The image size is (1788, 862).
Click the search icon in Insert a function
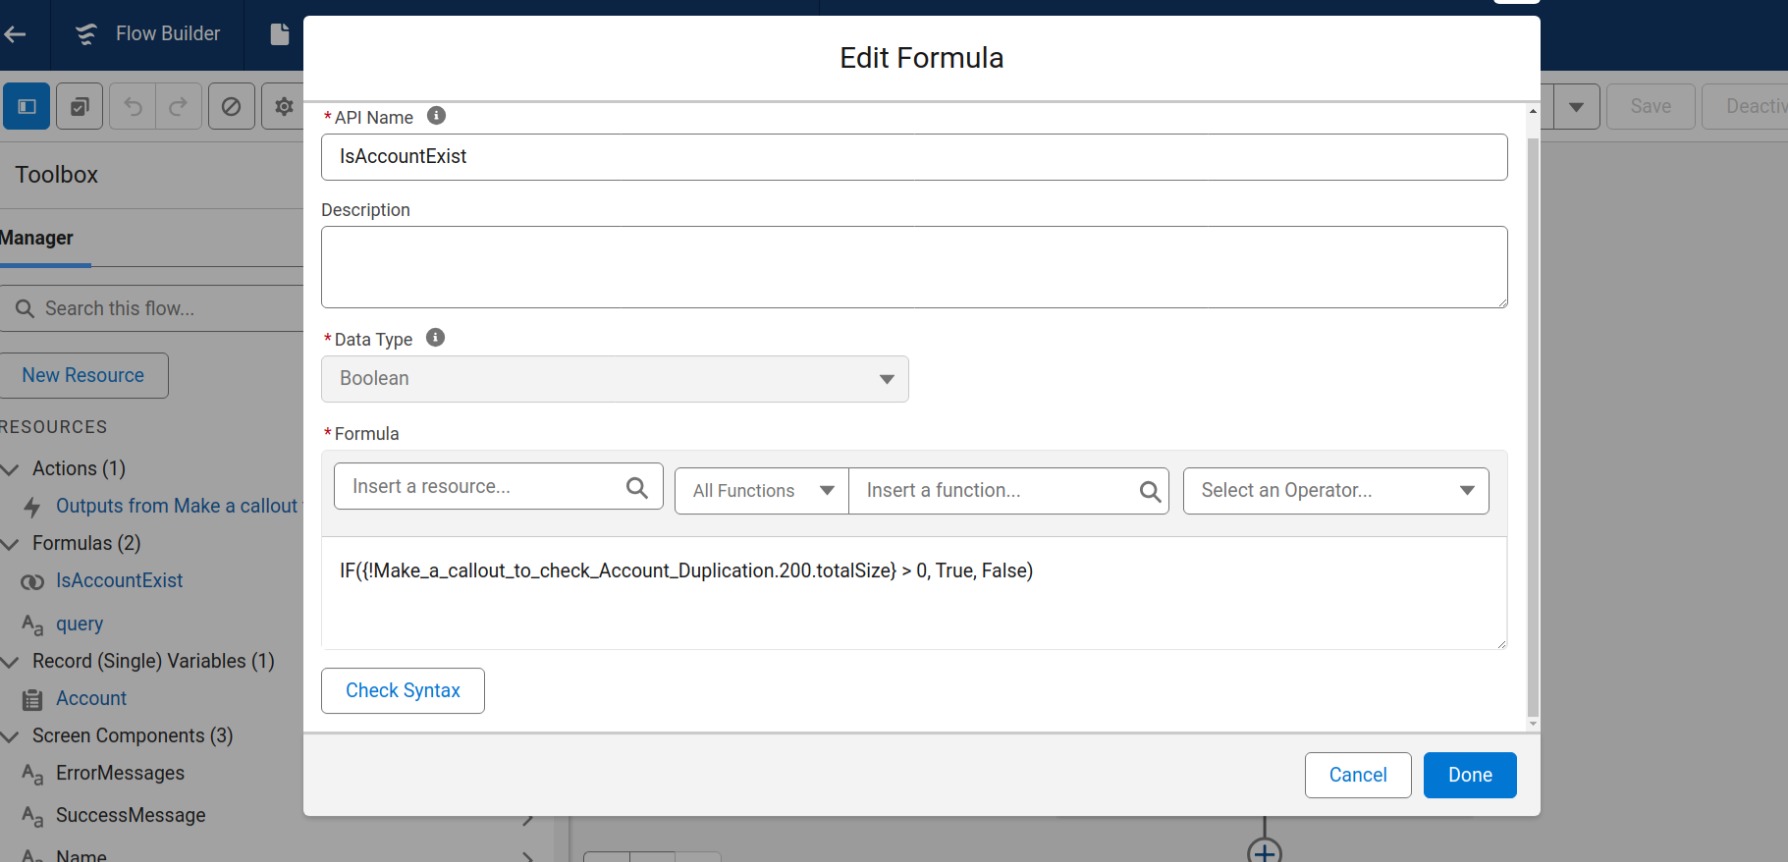pos(1149,491)
